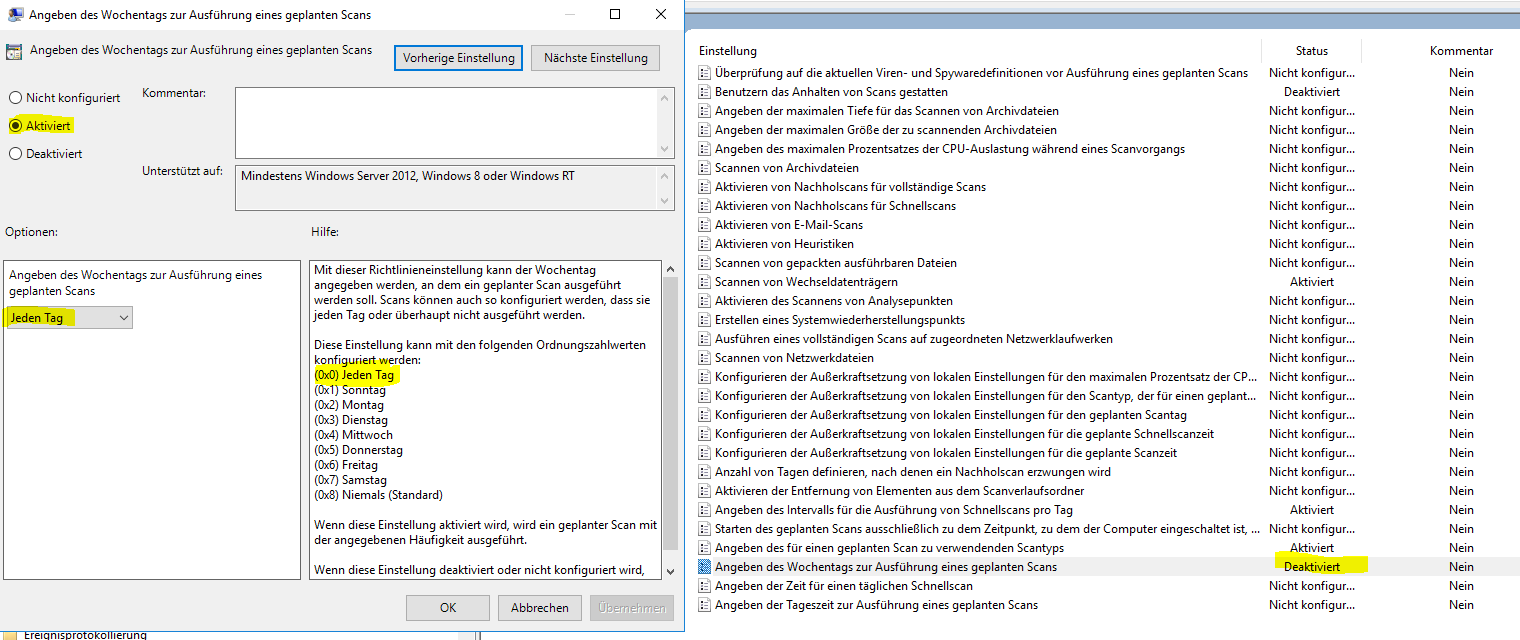Select the Nicht konfiguriert radio button
Viewport: 1520px width, 640px height.
[x=15, y=98]
